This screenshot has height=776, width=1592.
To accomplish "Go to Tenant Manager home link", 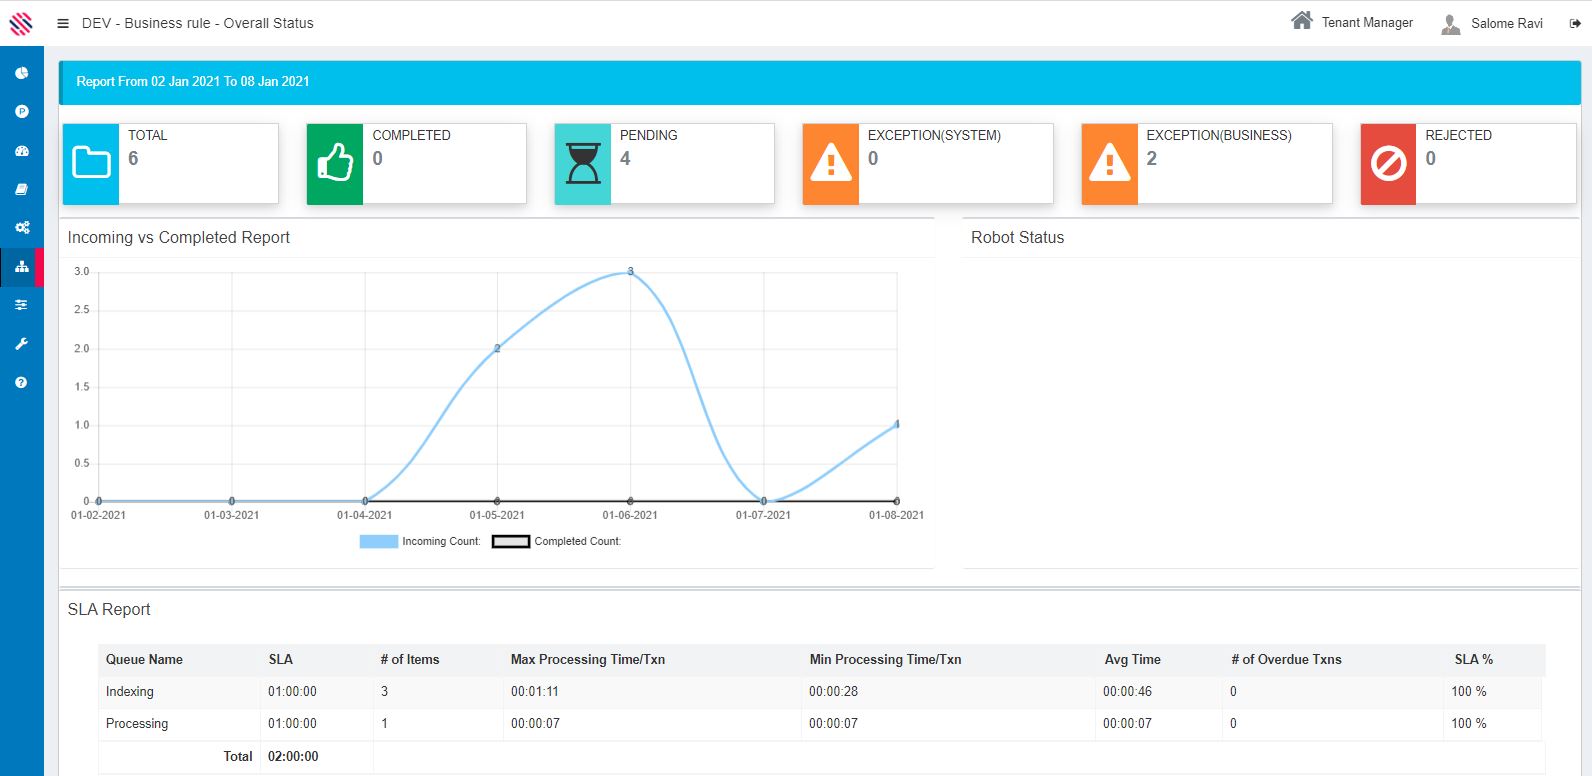I will tap(1351, 22).
